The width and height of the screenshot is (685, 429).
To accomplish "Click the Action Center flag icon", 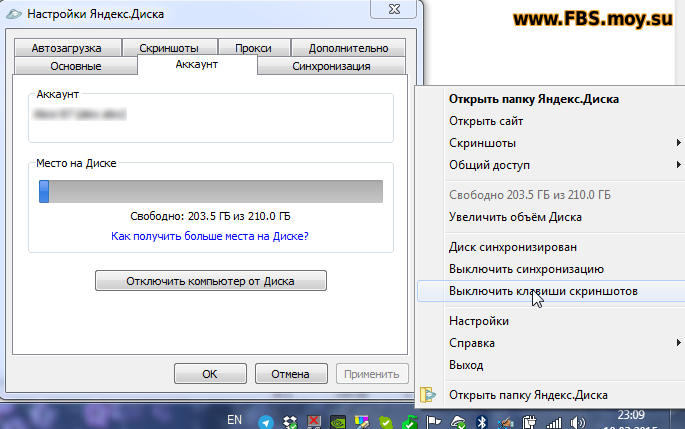I will (433, 422).
